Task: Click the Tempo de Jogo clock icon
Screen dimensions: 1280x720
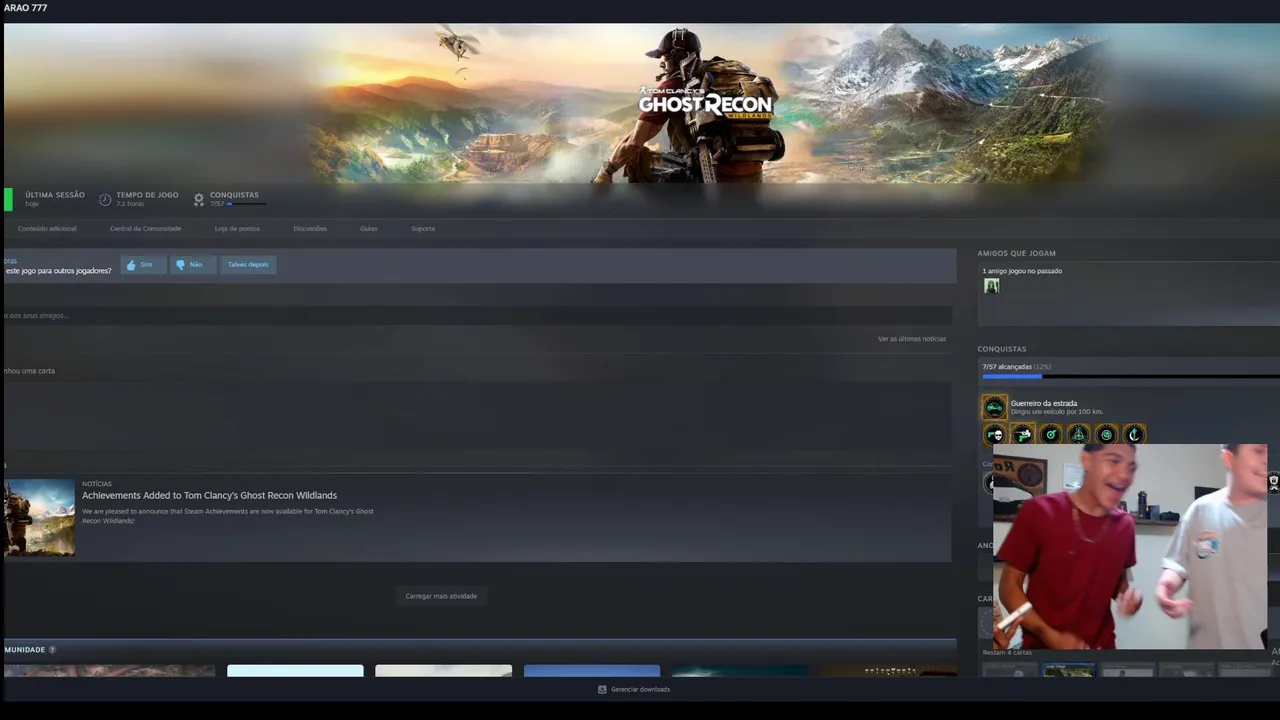Action: 105,199
